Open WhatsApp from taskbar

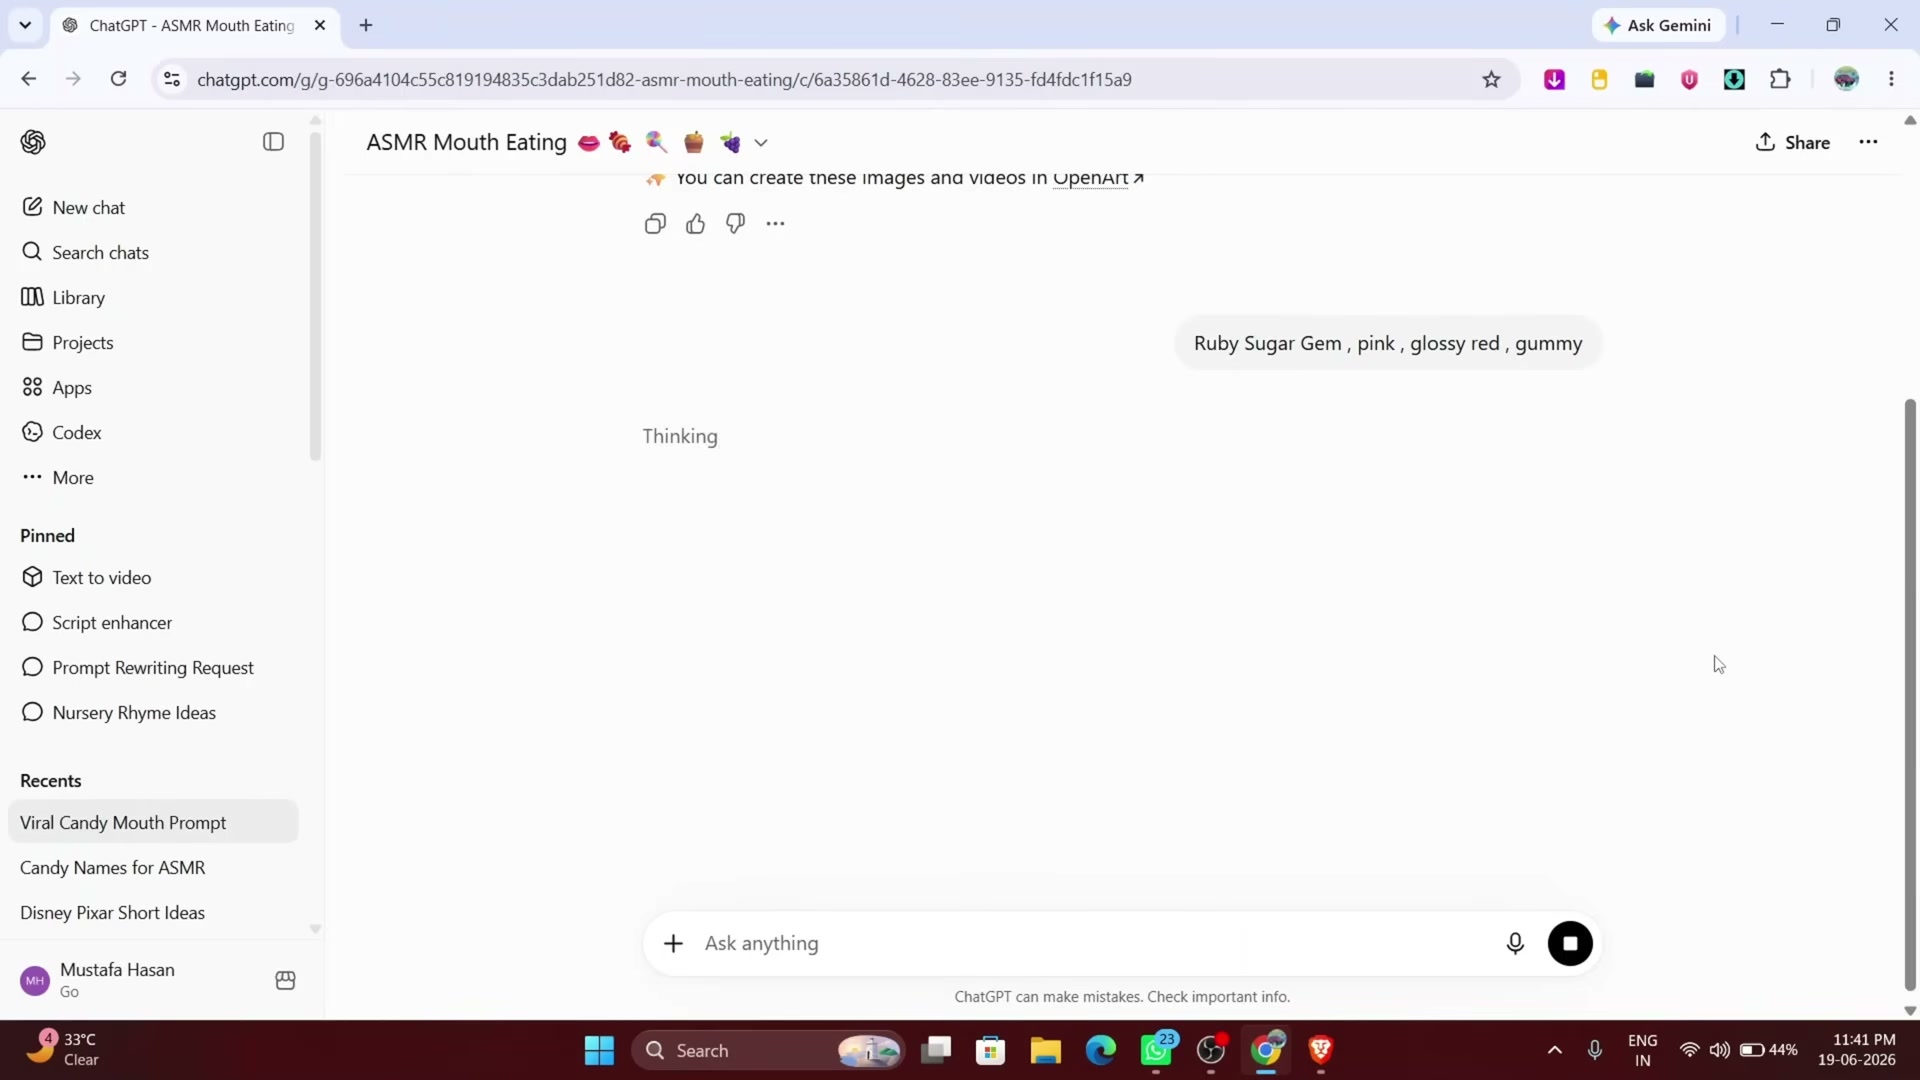click(x=1157, y=1051)
